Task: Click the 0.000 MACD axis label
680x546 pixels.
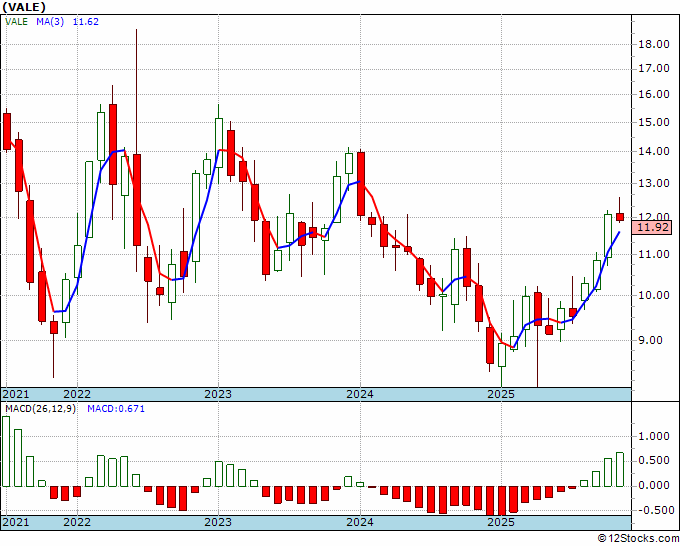Action: point(654,485)
